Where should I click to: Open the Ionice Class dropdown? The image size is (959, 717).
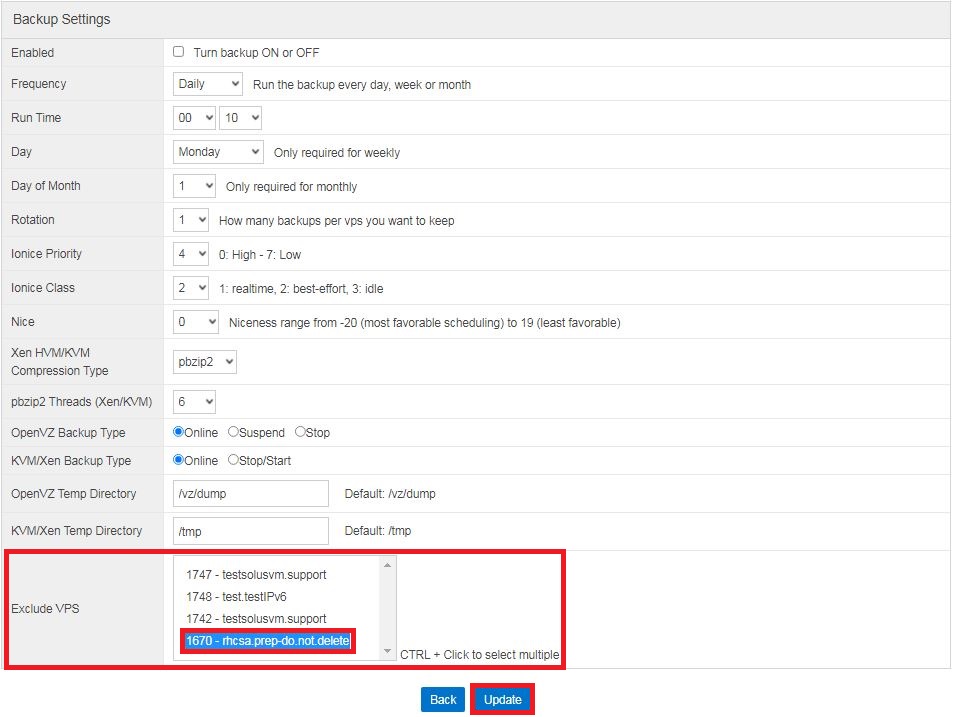click(x=191, y=288)
